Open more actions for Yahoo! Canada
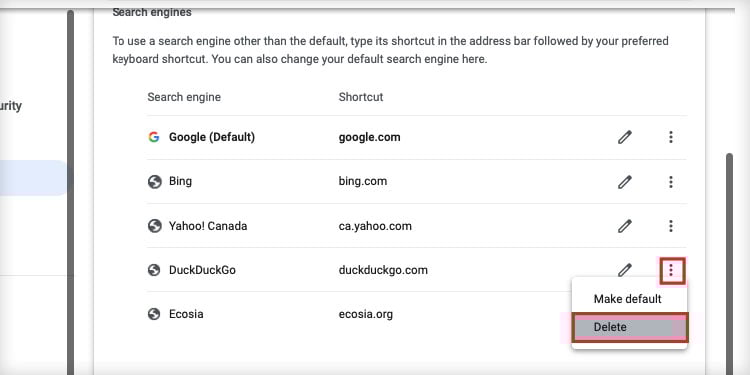 point(671,226)
